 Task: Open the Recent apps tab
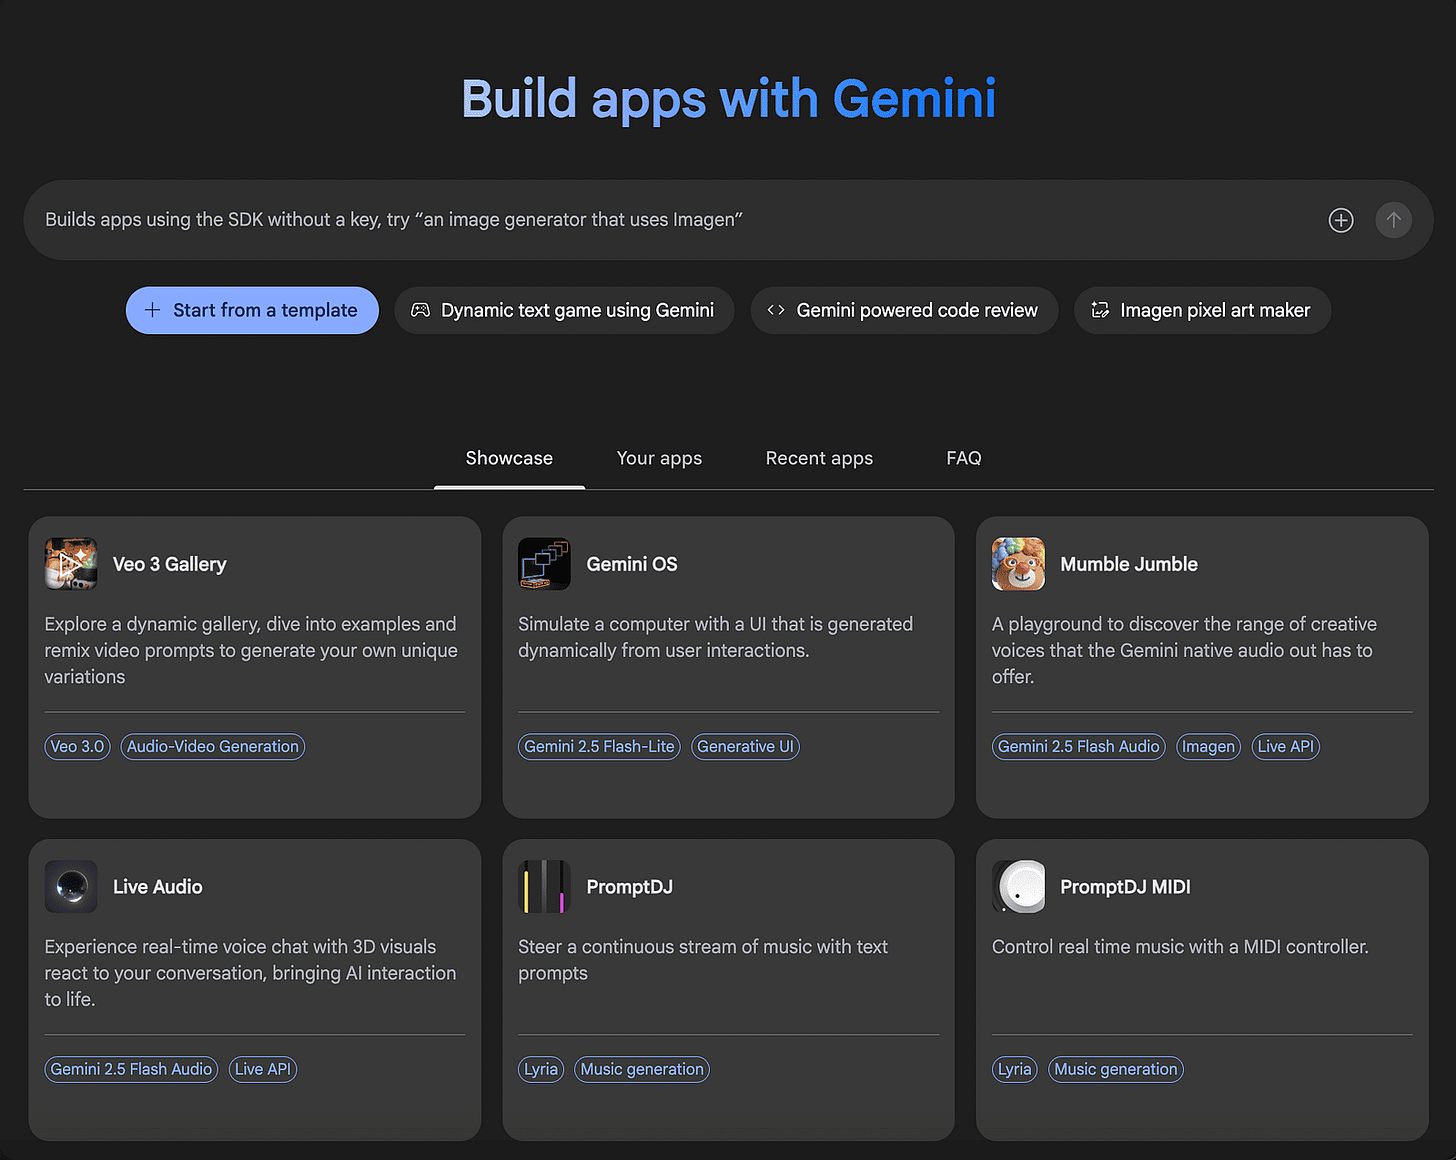click(819, 458)
